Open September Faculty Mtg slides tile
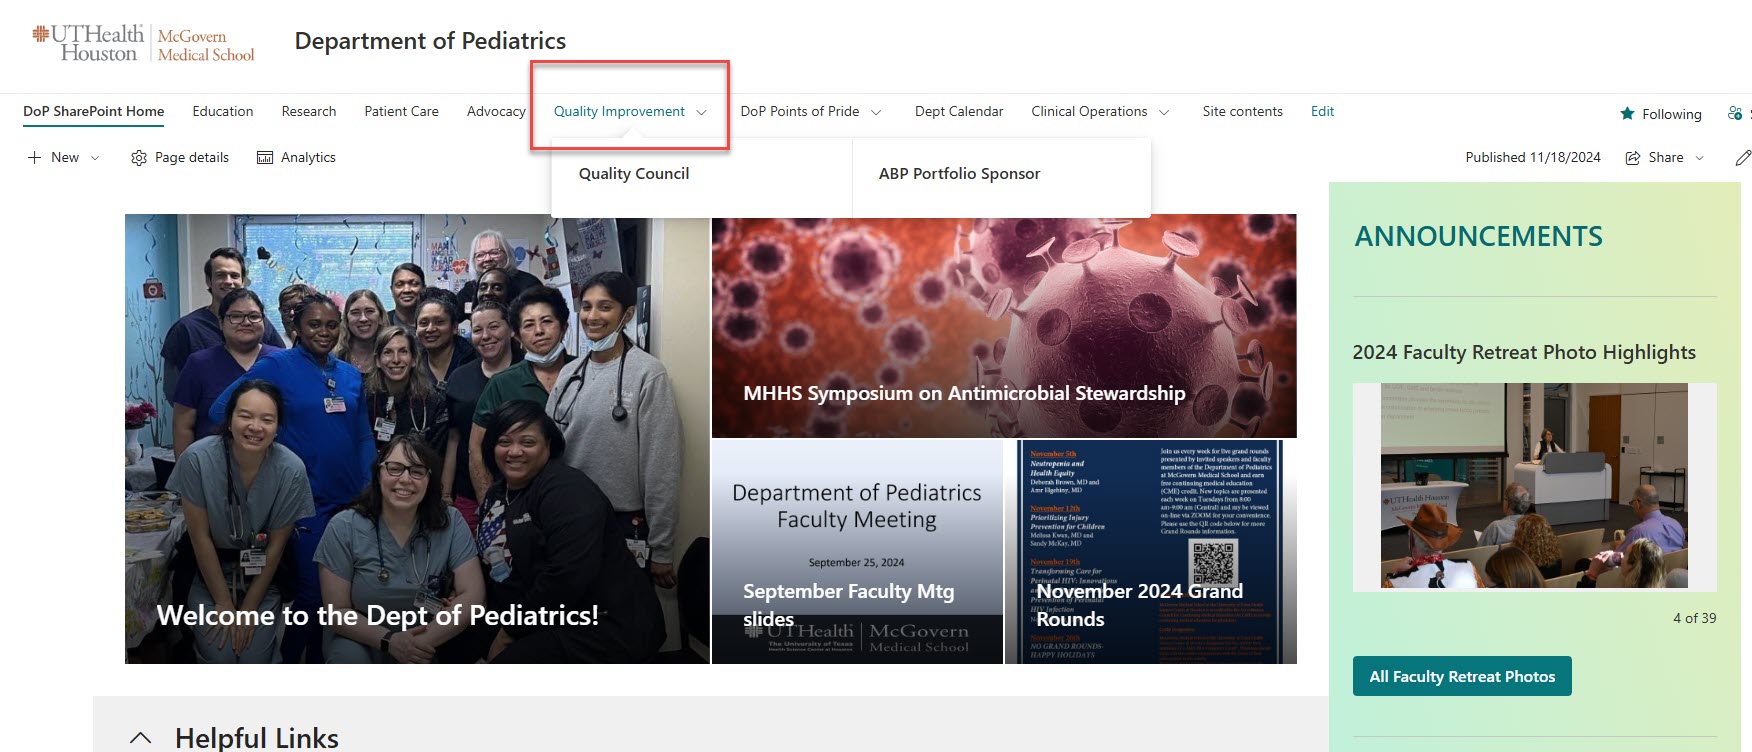Viewport: 1752px width, 752px height. tap(857, 552)
